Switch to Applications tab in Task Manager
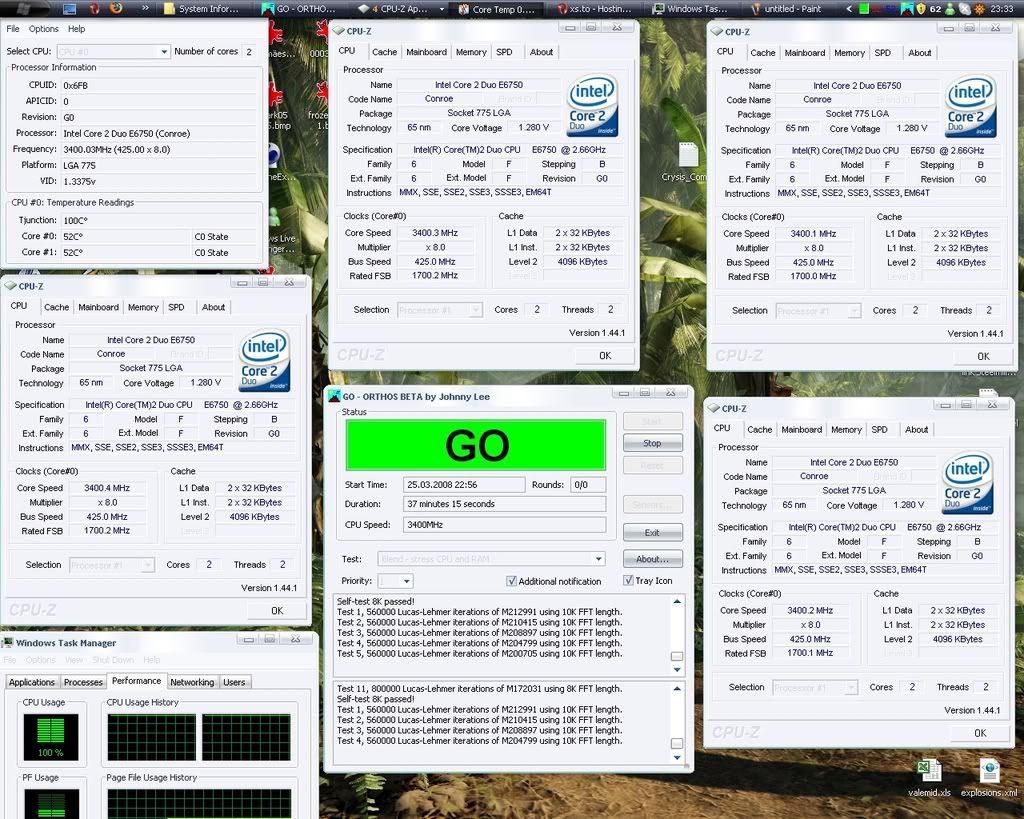The height and width of the screenshot is (819, 1024). point(32,682)
